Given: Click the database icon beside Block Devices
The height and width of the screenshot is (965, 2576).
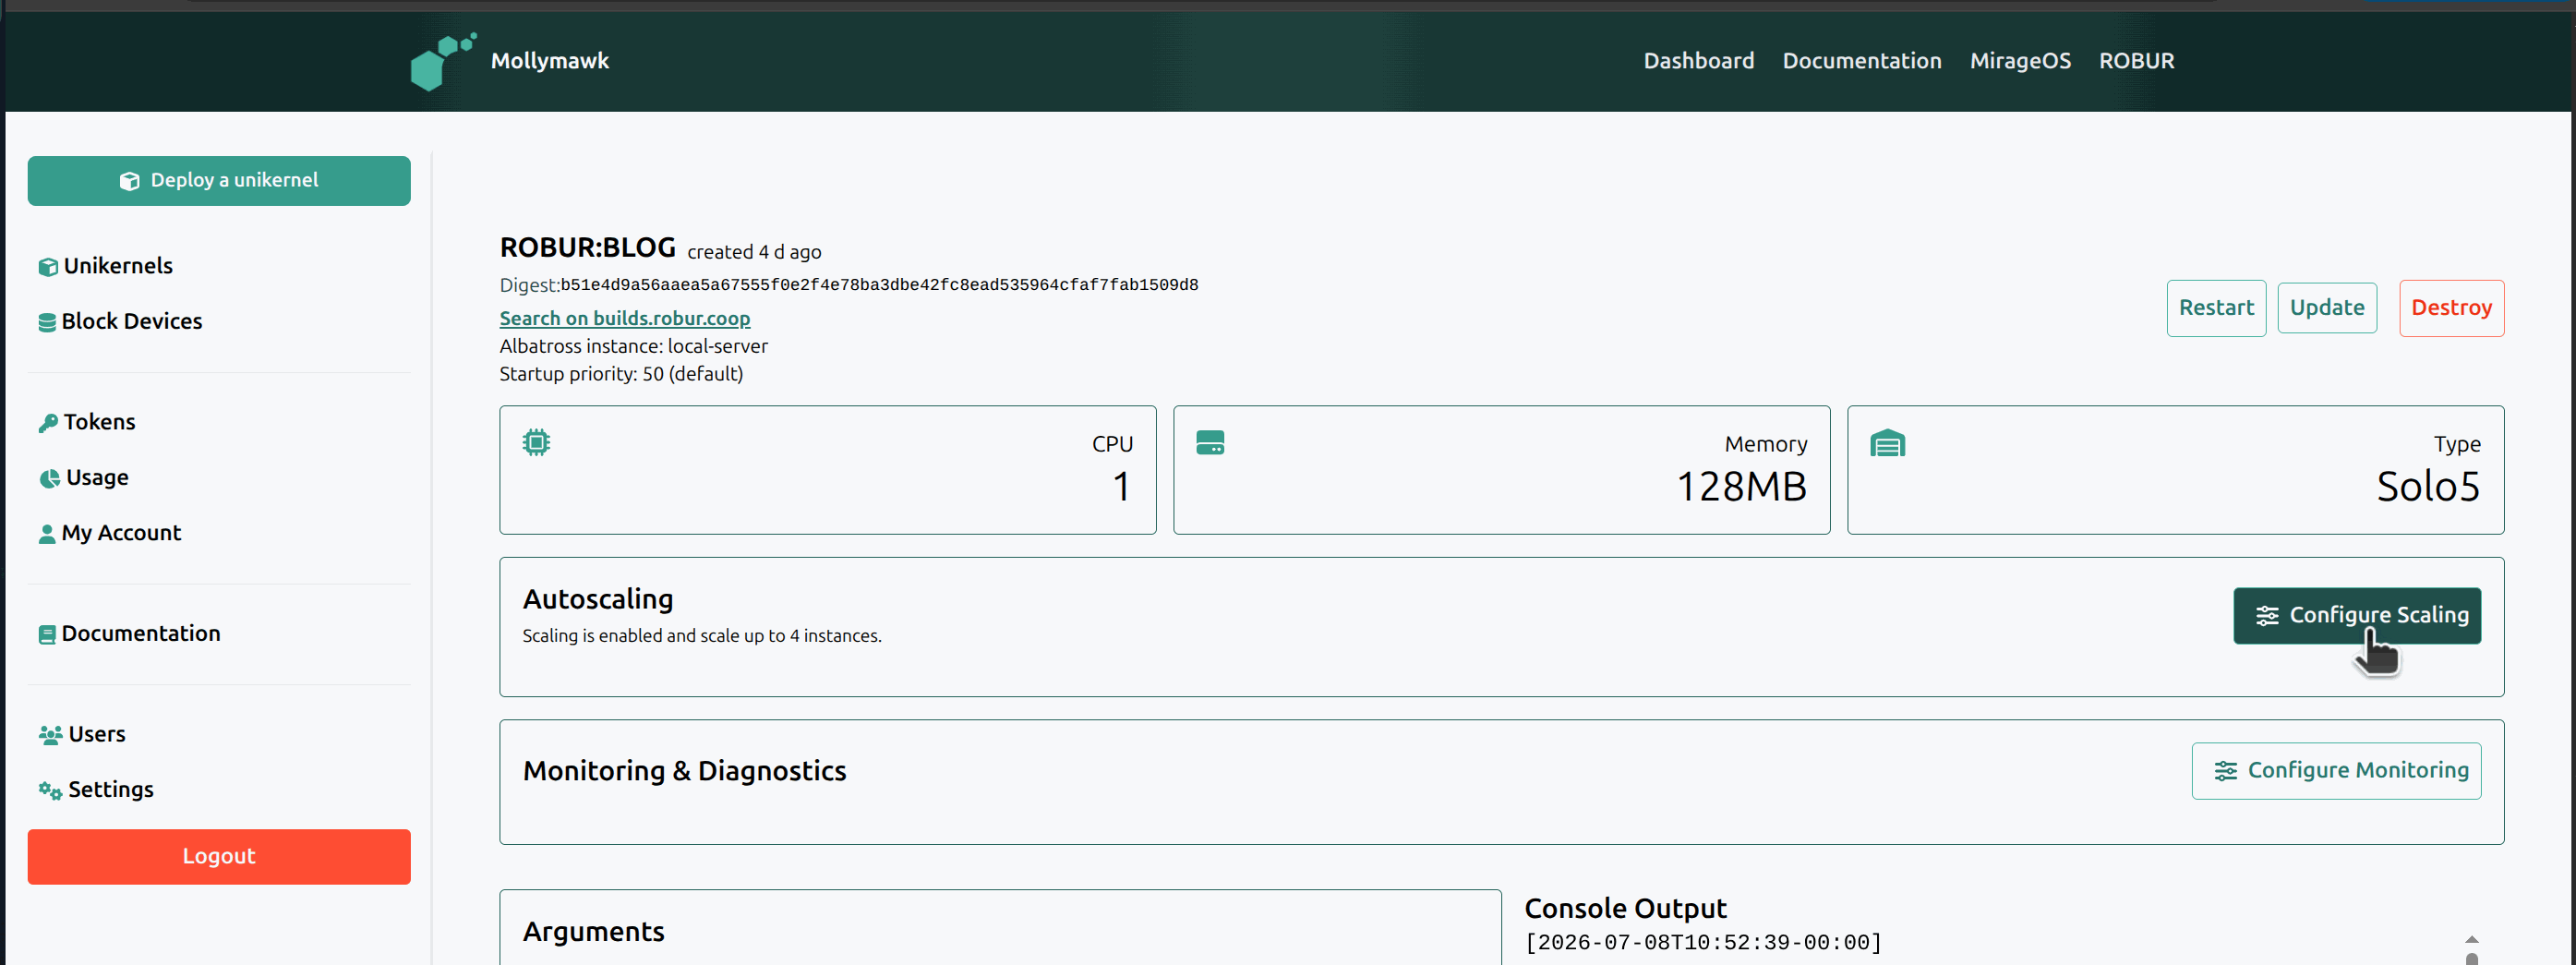Looking at the screenshot, I should point(47,322).
